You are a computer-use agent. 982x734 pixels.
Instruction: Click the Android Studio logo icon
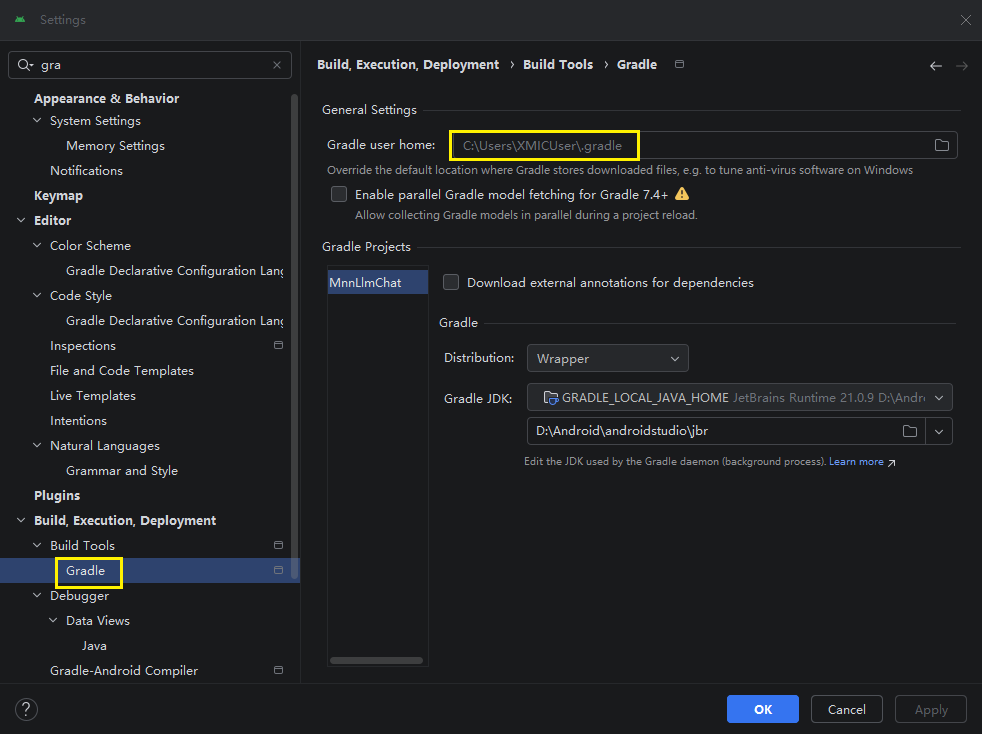20,19
